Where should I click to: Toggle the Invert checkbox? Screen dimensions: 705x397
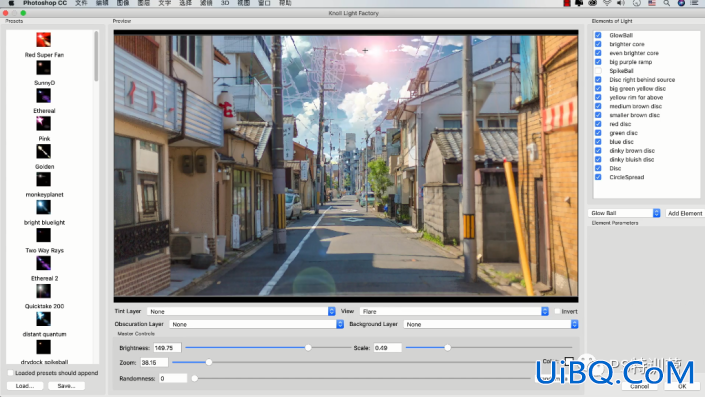click(x=558, y=311)
